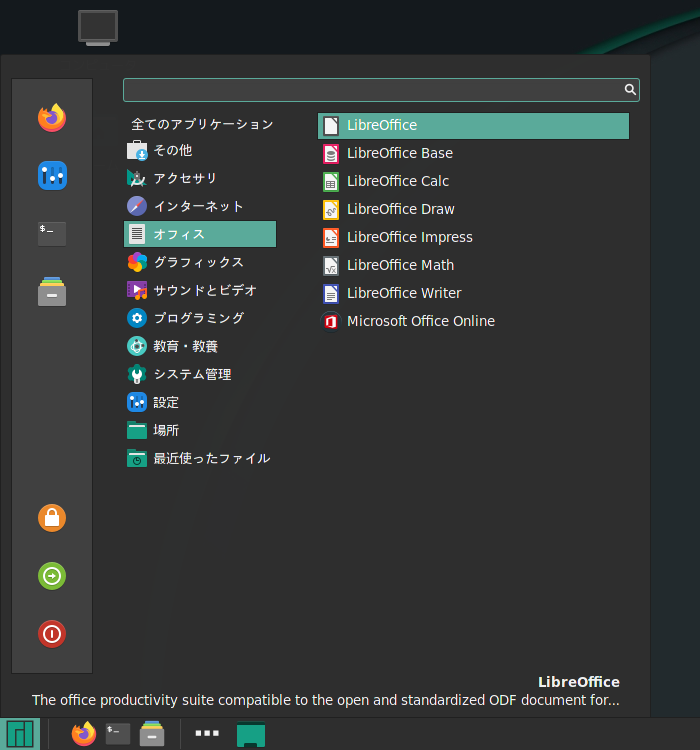Click the orange lock screen button
Viewport: 700px width, 750px height.
click(52, 518)
